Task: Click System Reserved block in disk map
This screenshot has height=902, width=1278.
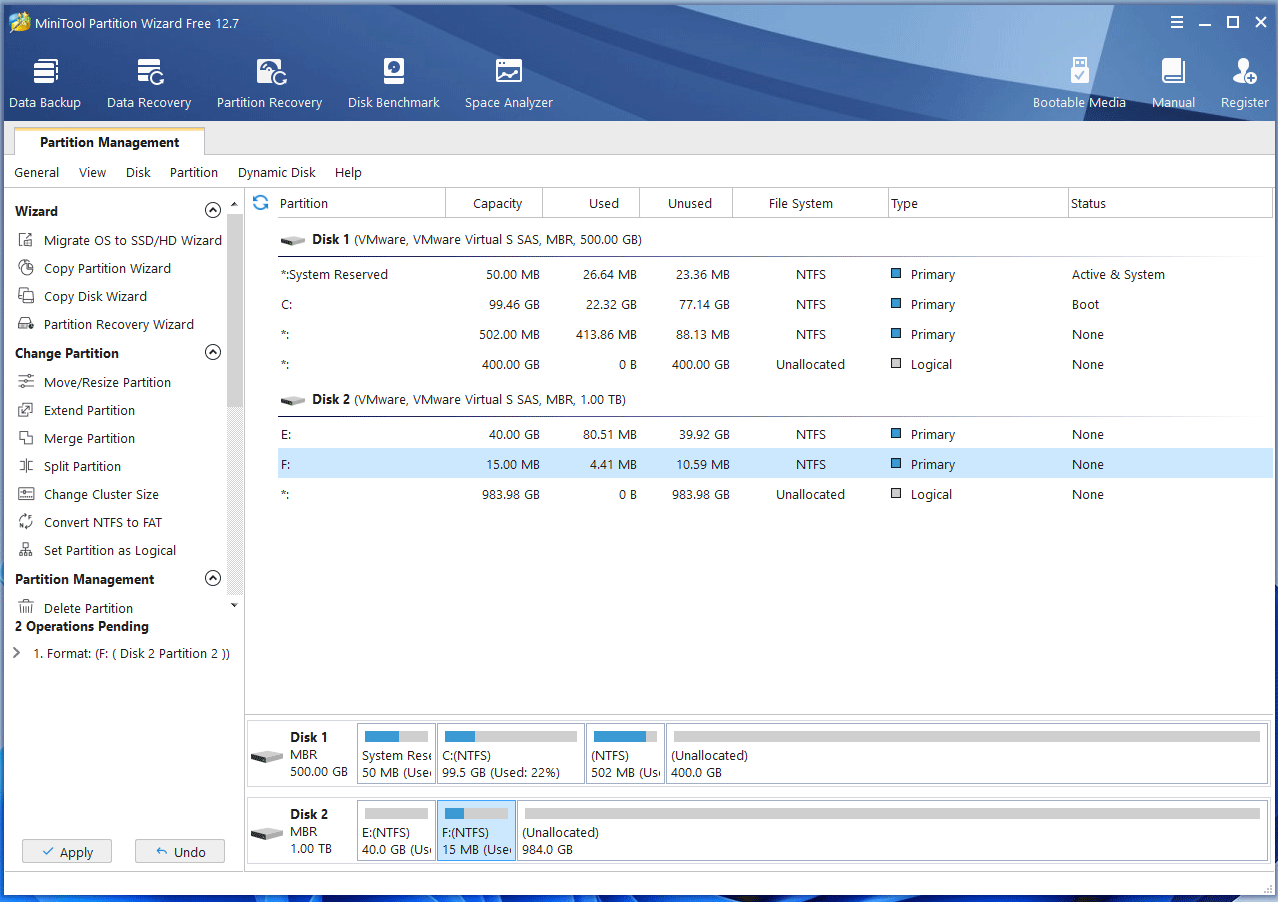Action: [x=396, y=754]
